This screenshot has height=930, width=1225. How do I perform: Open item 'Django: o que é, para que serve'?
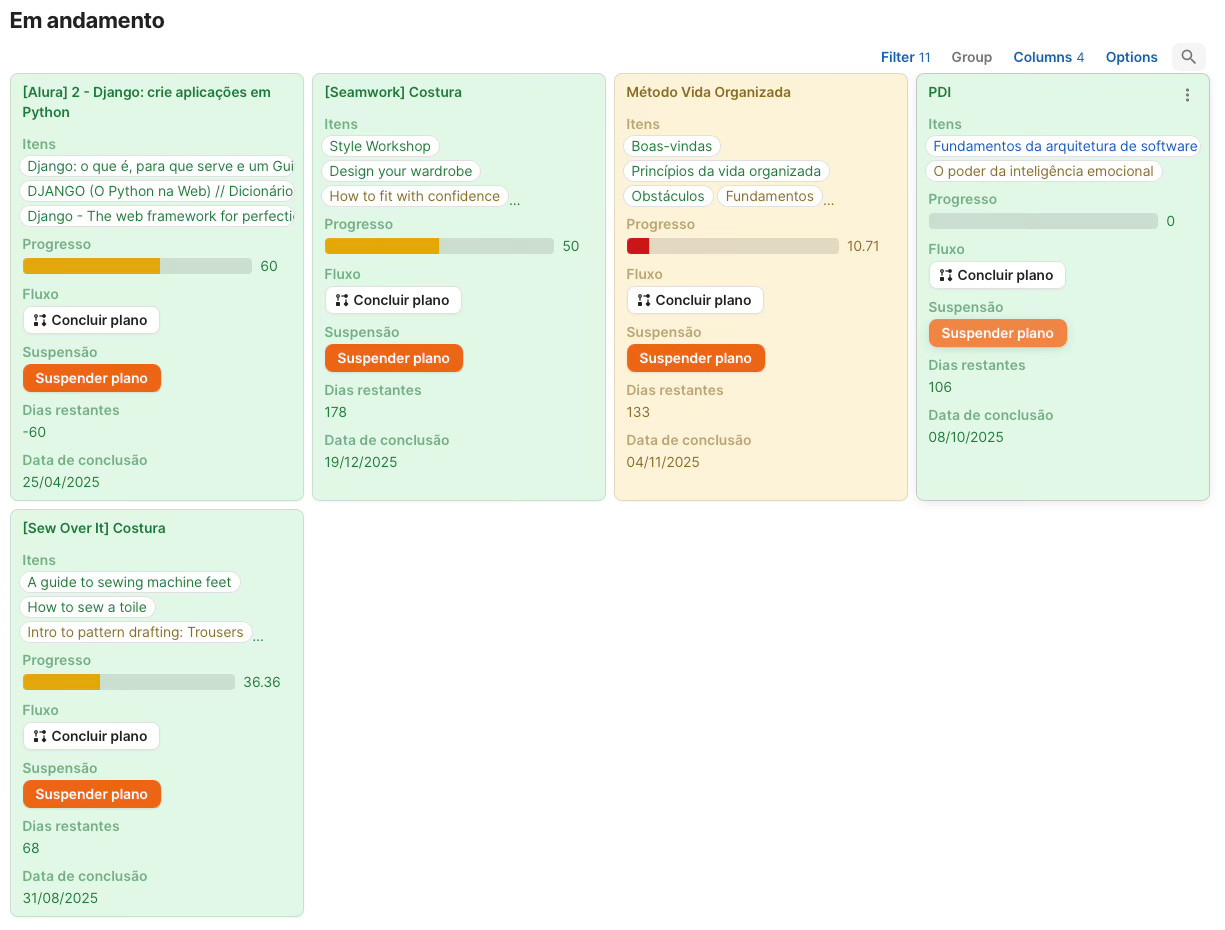tap(158, 166)
